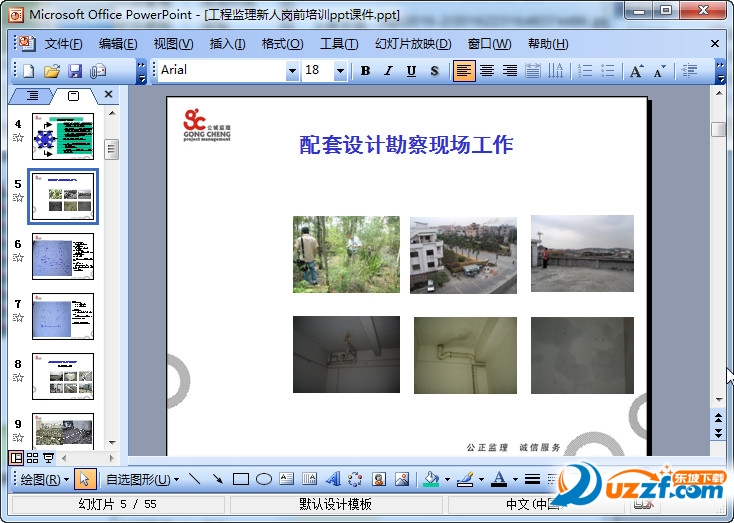Open the 自选图形(U) AutoShapes menu
Viewport: 734px width, 523px height.
[x=143, y=479]
